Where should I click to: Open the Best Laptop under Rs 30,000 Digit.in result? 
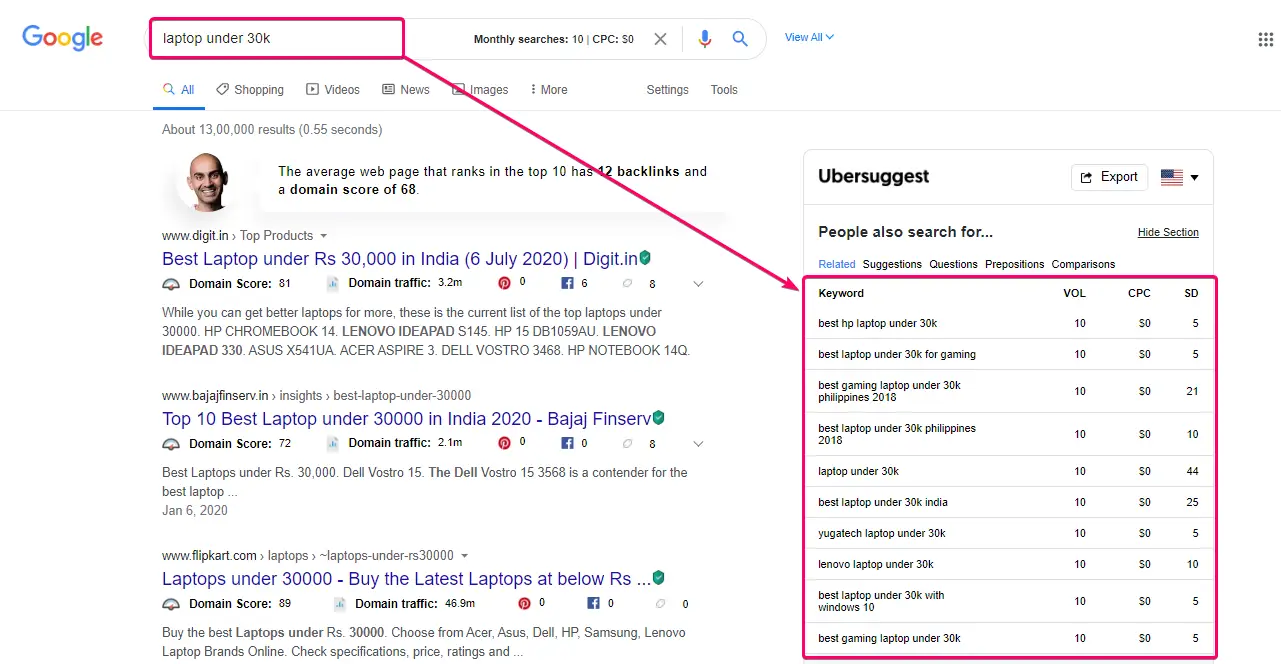coord(400,259)
